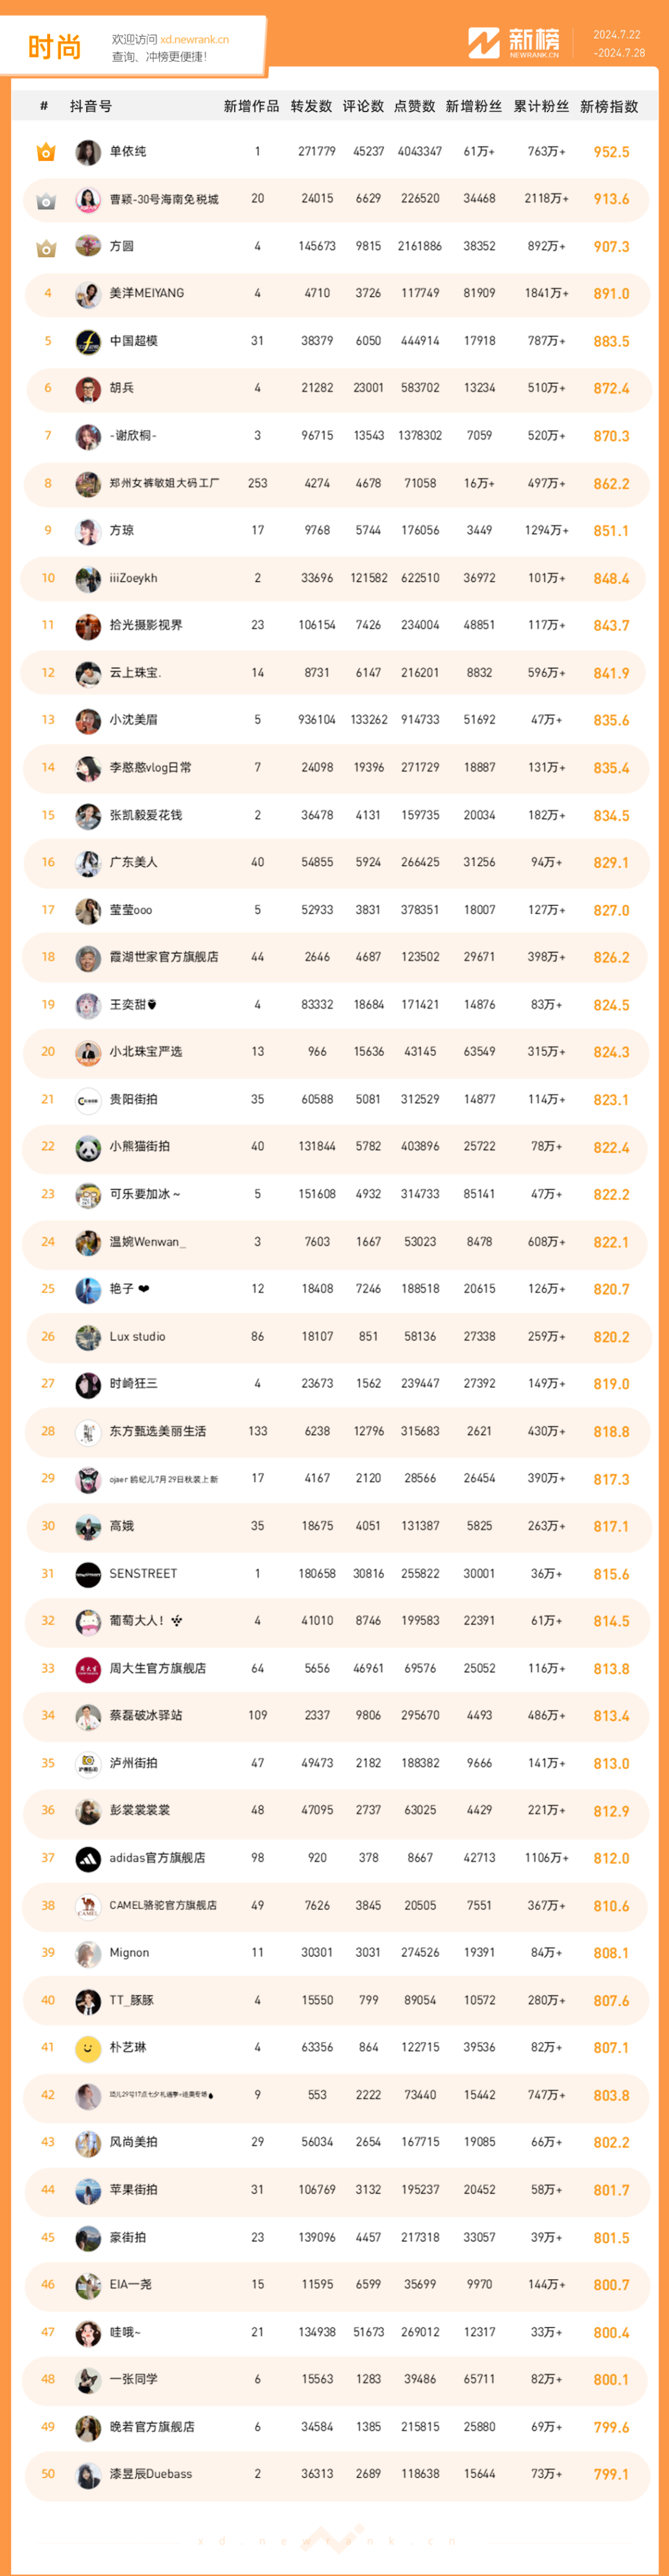This screenshot has height=2576, width=669.
Task: Open the xd.newrank.cn link
Action: (194, 40)
